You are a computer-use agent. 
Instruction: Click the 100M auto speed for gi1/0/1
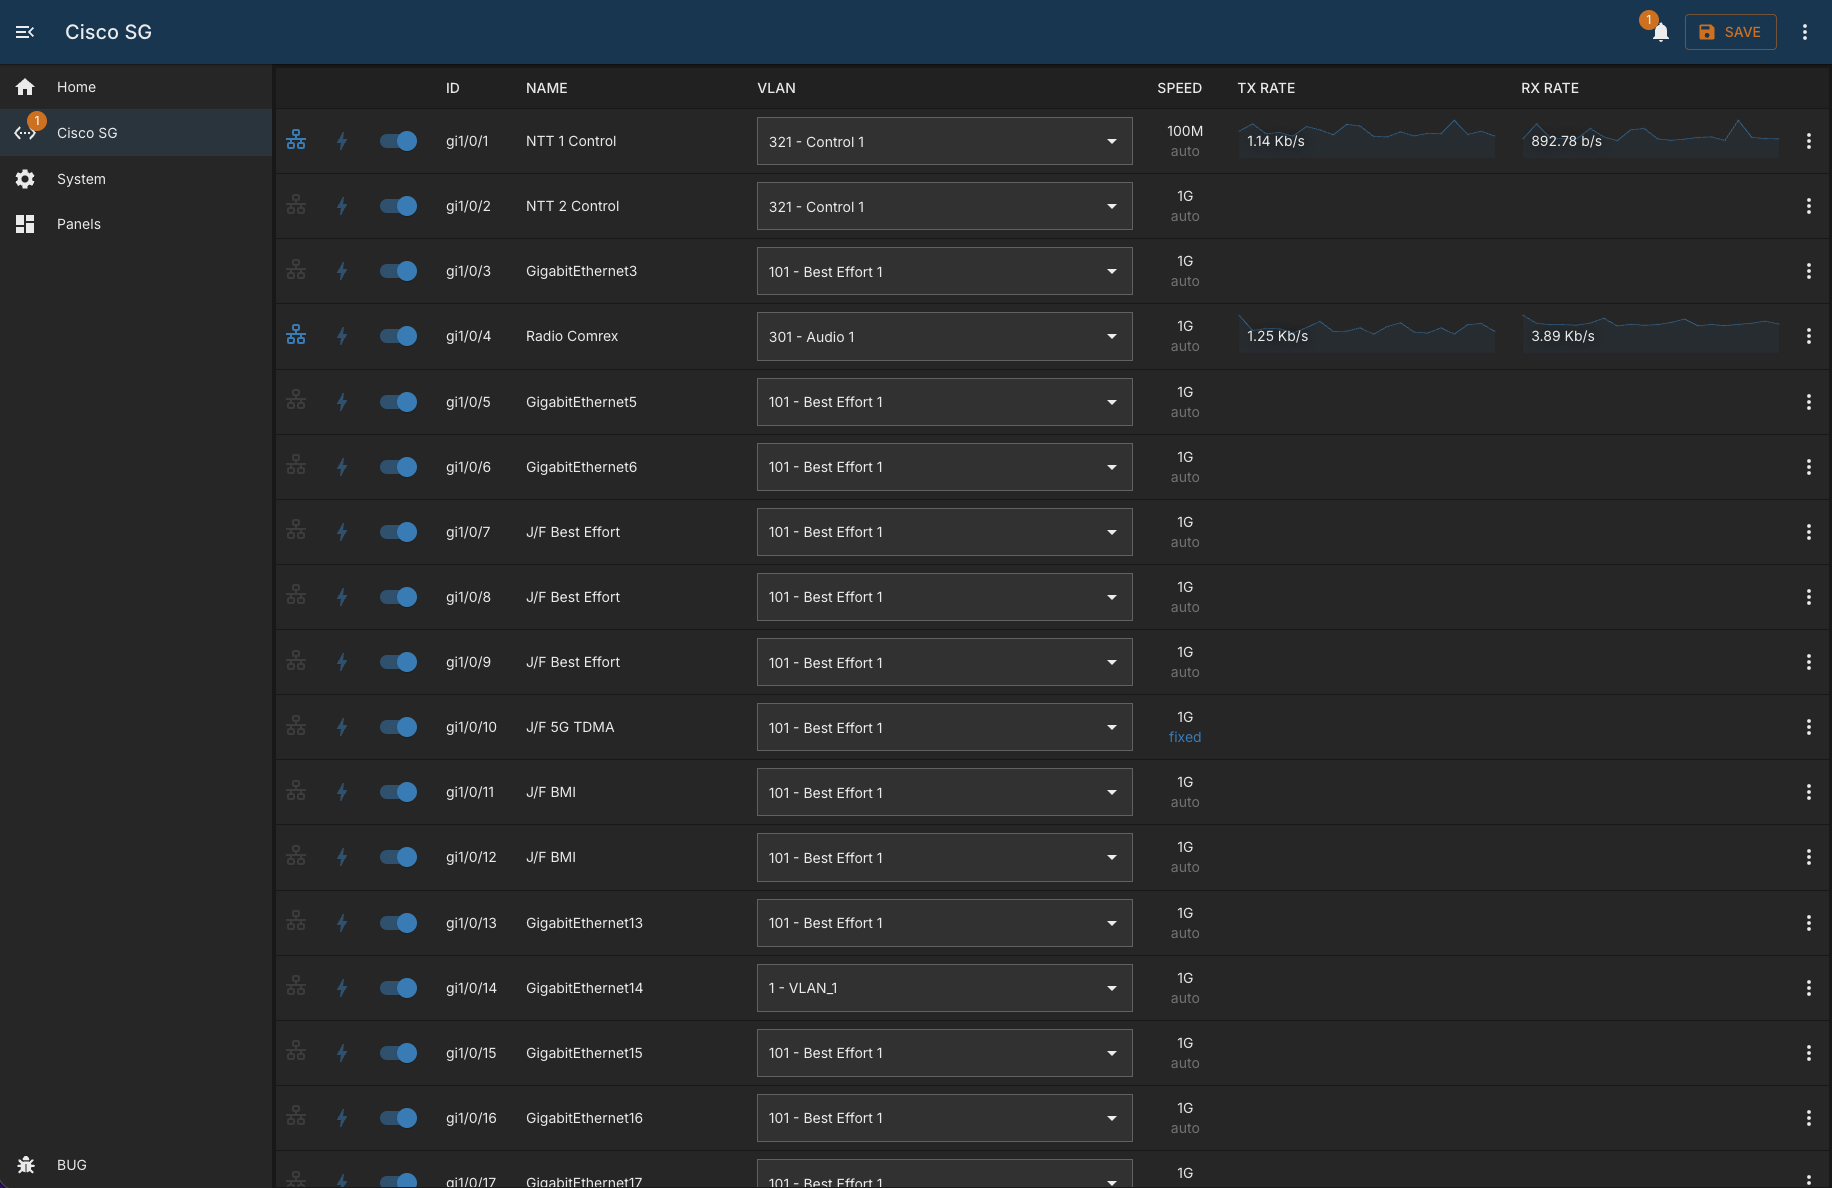[1185, 141]
